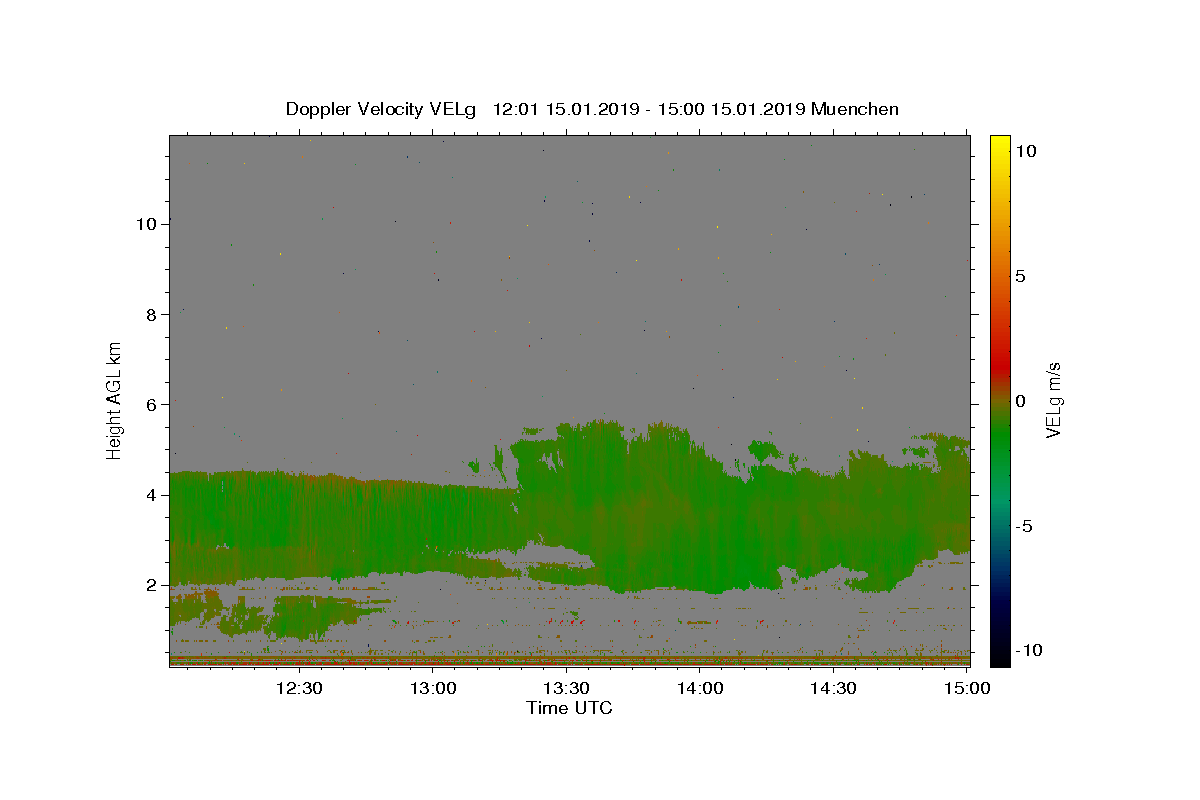The width and height of the screenshot is (1200, 800).
Task: Click the '12:30' time tick label
Action: click(x=298, y=688)
